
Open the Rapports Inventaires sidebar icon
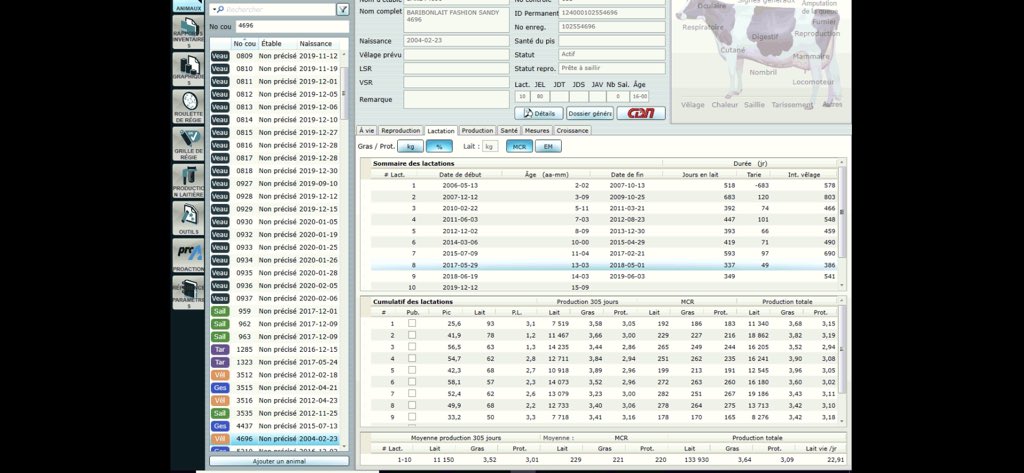[188, 32]
